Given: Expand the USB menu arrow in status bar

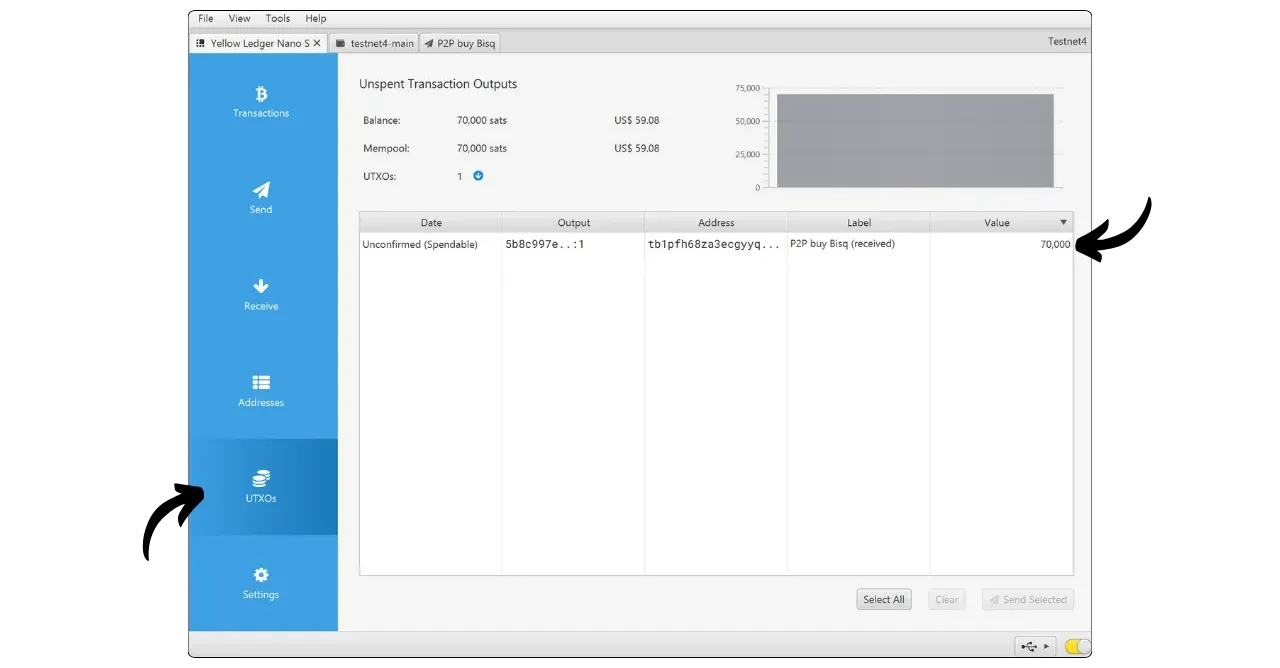Looking at the screenshot, I should 1046,647.
